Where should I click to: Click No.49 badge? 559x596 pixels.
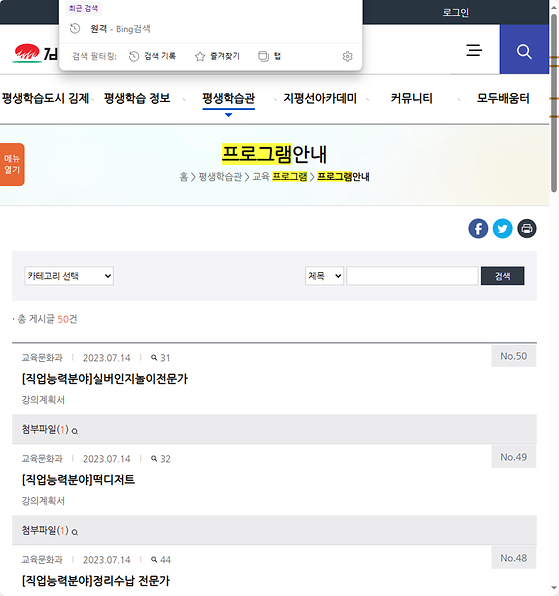[x=513, y=457]
